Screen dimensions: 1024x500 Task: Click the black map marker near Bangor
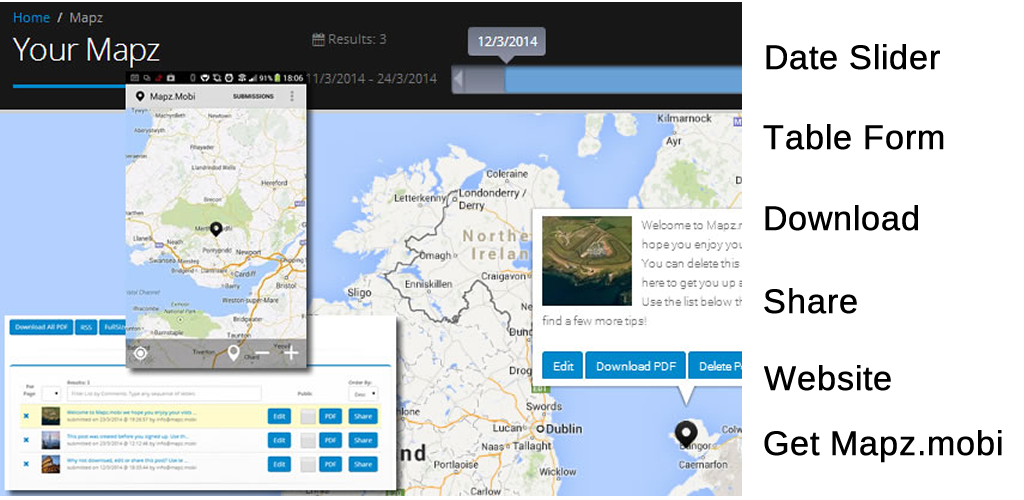pos(686,434)
